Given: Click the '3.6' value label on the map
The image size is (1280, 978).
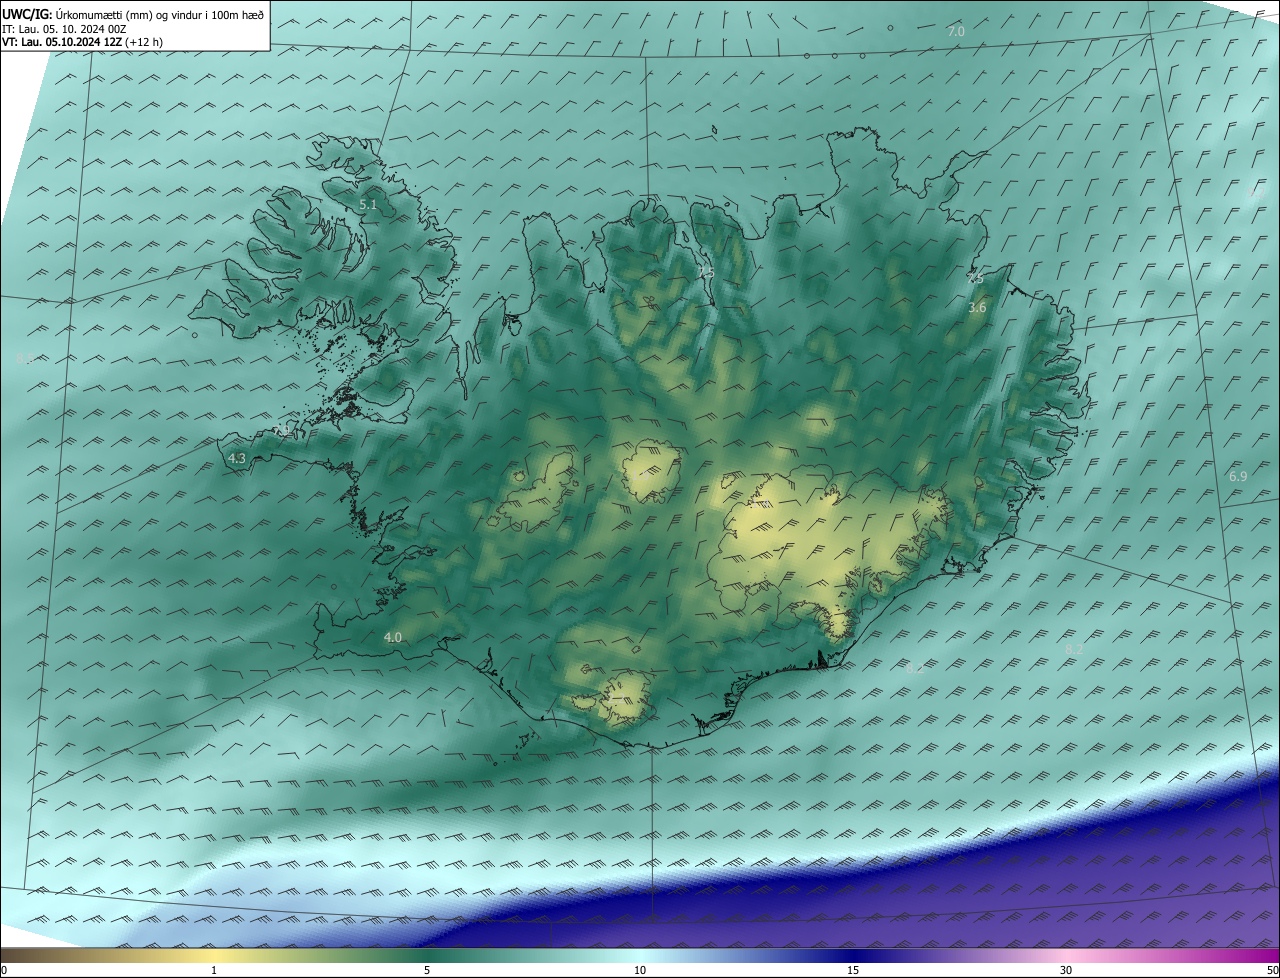Looking at the screenshot, I should click(977, 308).
